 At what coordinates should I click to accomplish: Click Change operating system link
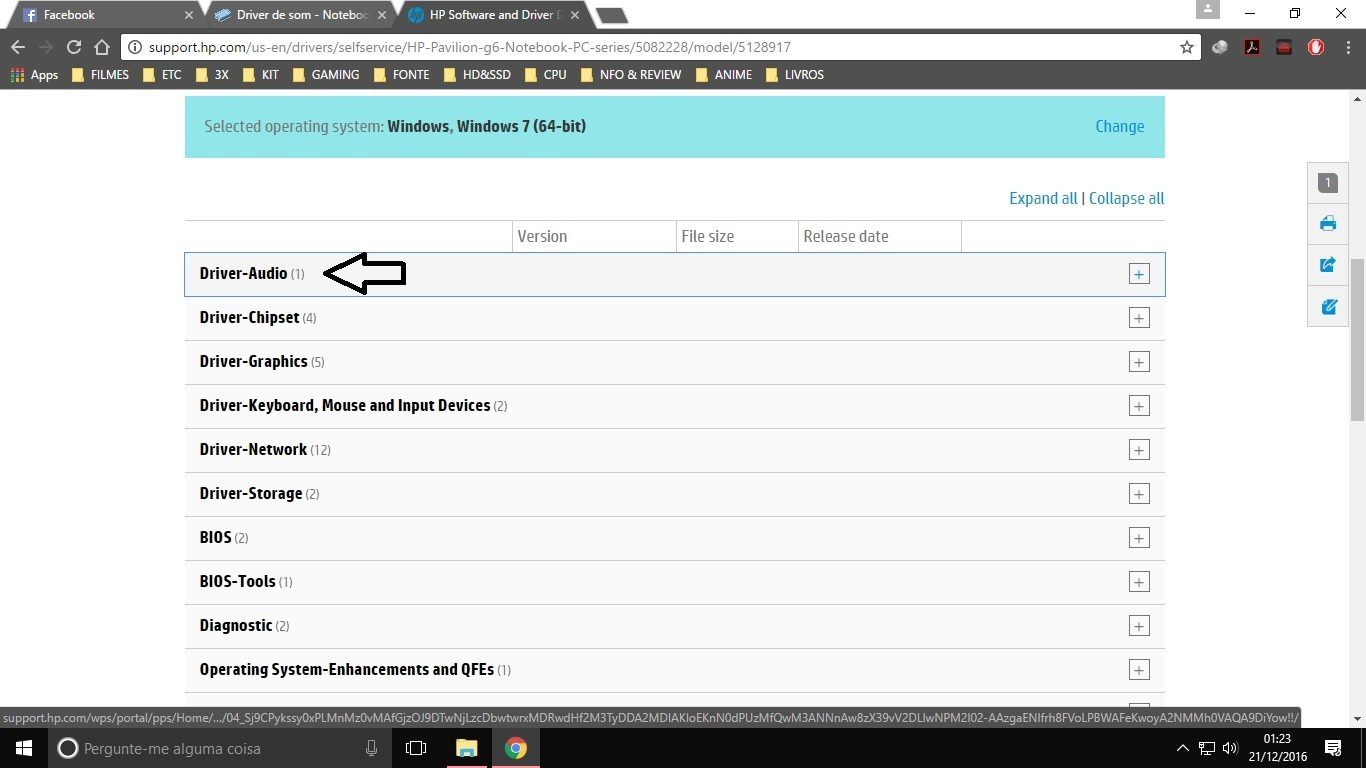tap(1119, 126)
